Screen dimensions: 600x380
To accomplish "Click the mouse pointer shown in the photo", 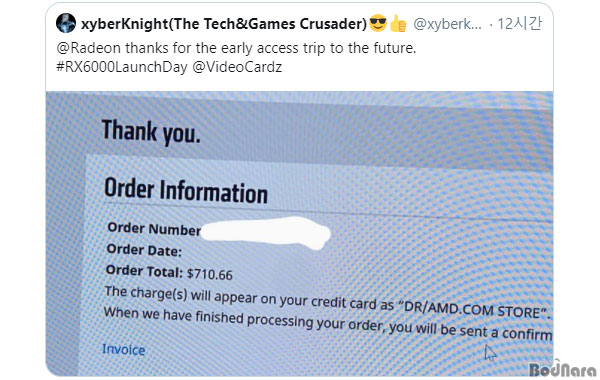I will 490,353.
